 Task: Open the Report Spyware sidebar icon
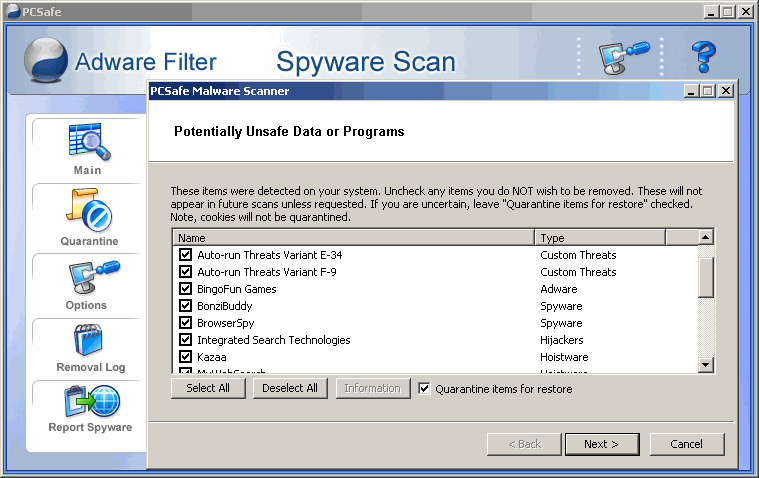[92, 401]
